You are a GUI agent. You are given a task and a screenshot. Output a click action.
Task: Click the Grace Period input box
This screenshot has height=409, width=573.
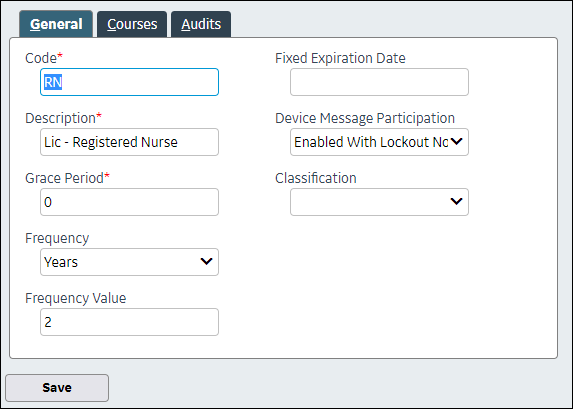pos(129,202)
